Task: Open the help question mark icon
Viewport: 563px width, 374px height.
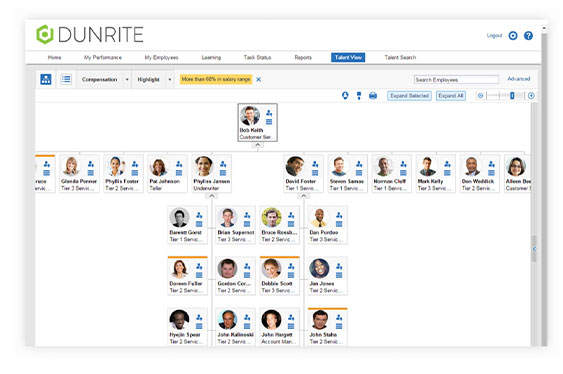Action: (528, 36)
